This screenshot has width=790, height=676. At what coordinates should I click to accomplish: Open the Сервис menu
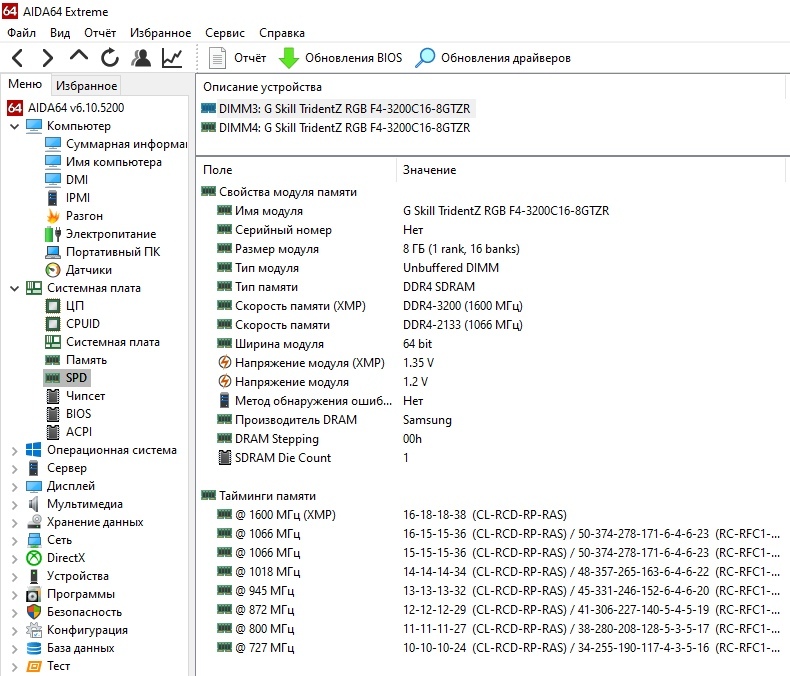pyautogui.click(x=225, y=33)
